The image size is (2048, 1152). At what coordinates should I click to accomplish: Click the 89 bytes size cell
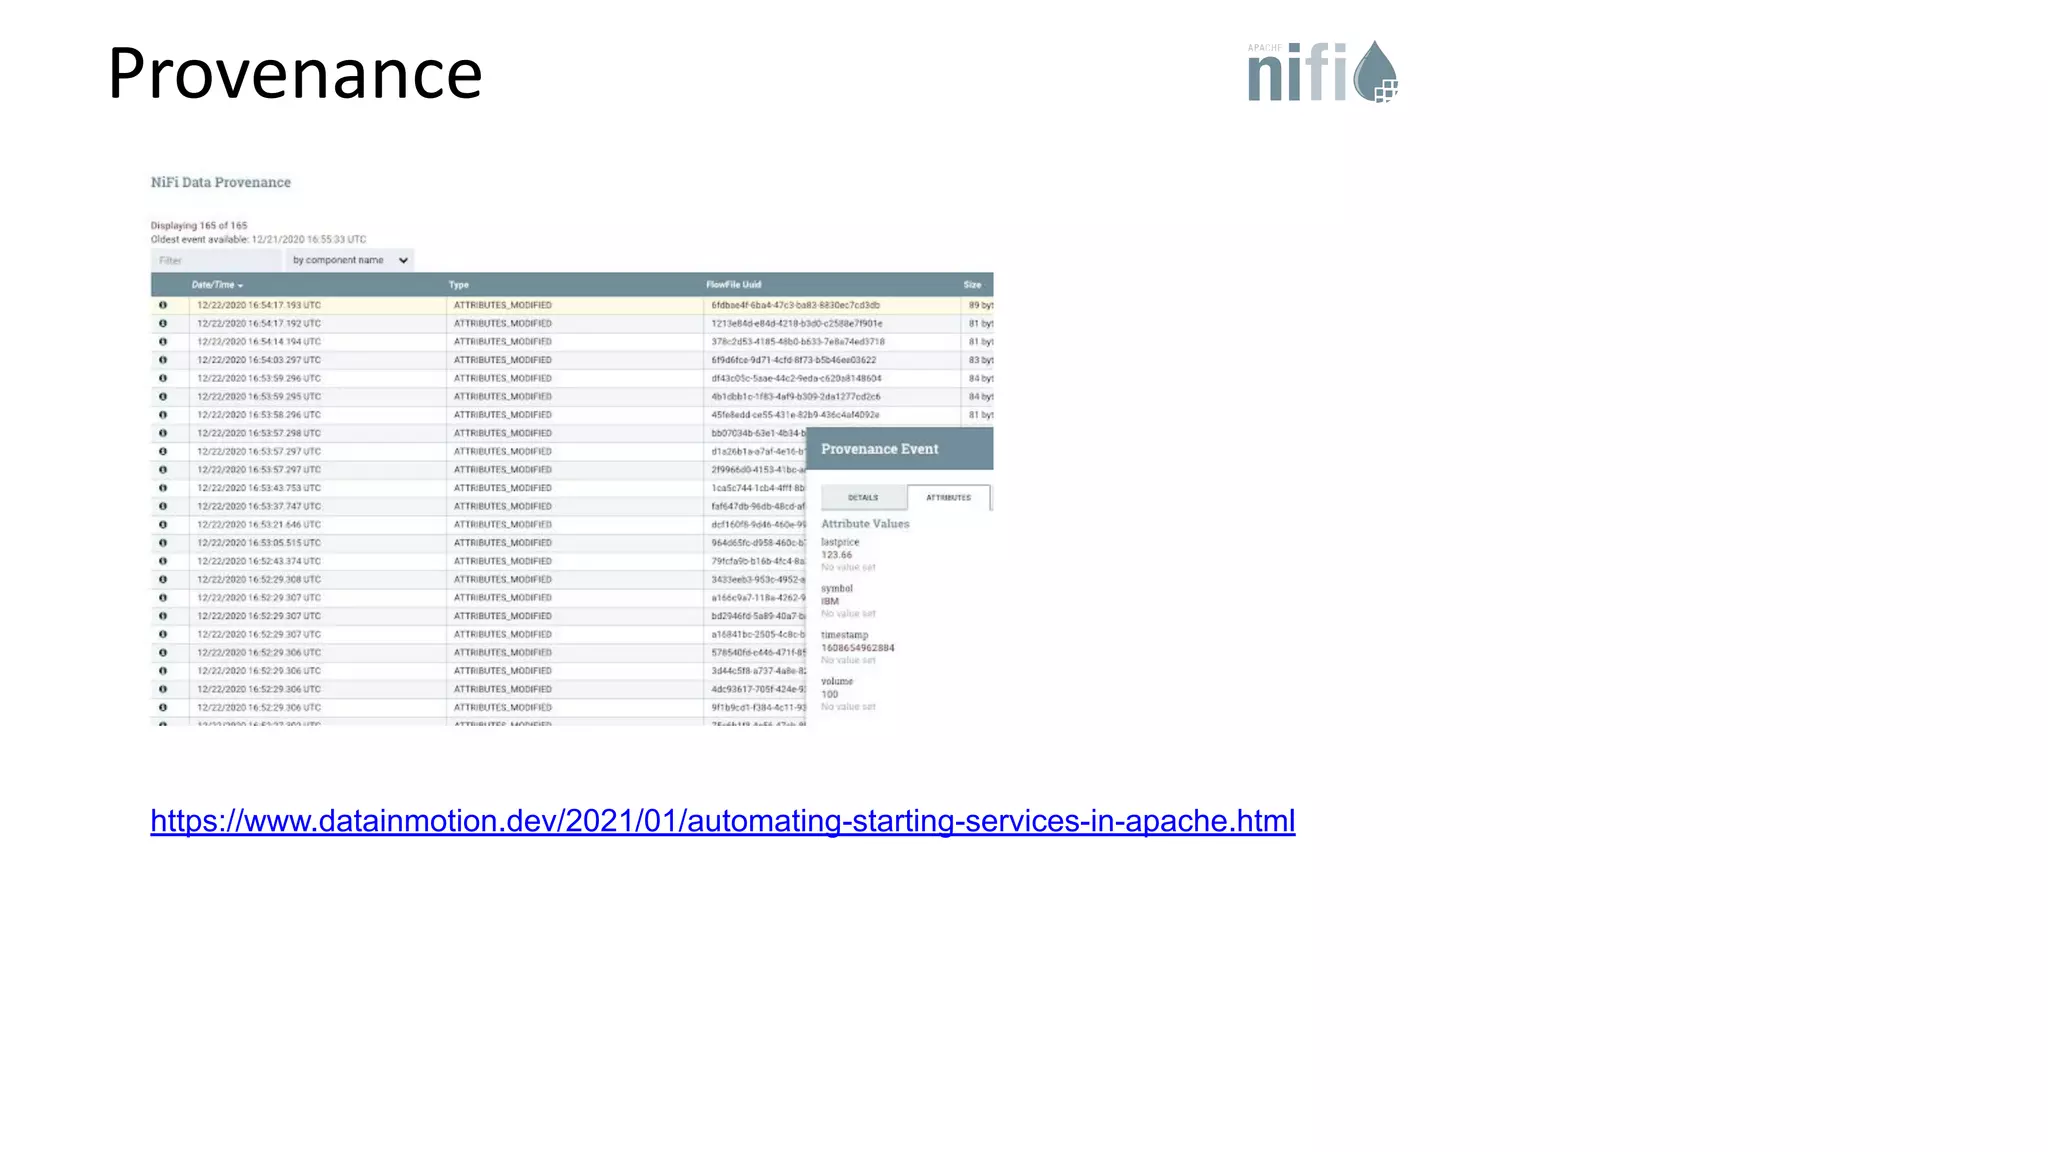coord(980,305)
